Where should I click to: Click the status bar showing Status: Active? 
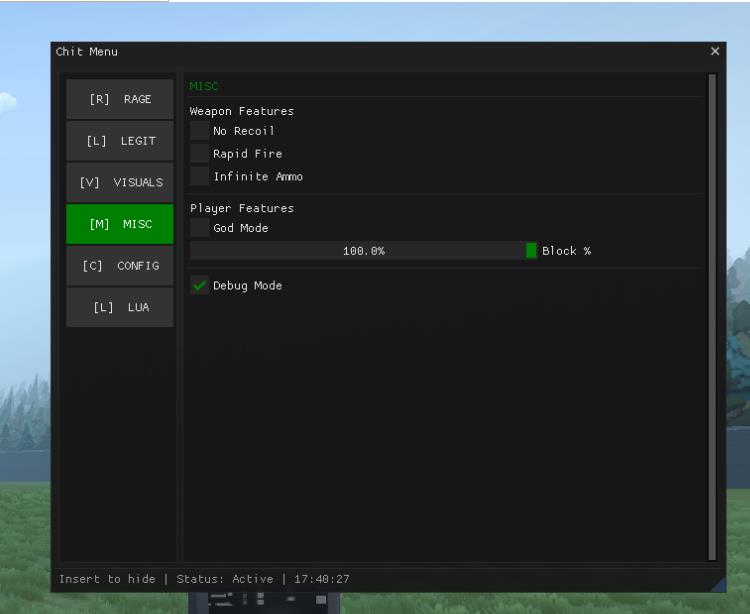[x=204, y=579]
